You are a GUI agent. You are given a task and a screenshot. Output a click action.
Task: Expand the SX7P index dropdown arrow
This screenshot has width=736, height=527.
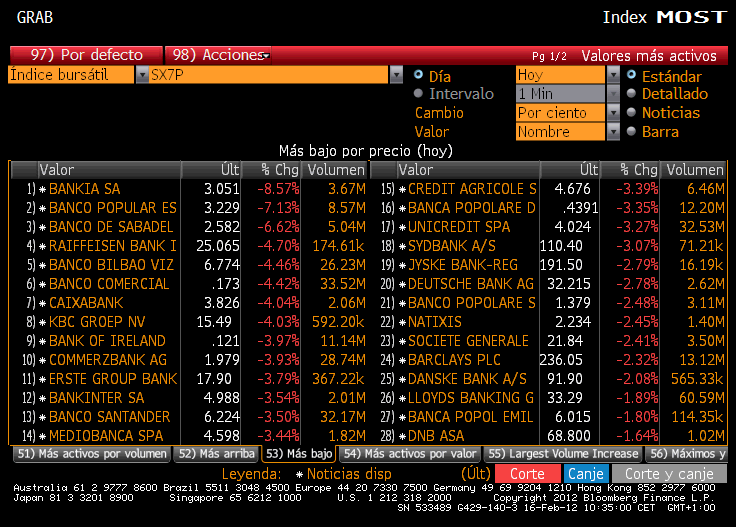396,75
